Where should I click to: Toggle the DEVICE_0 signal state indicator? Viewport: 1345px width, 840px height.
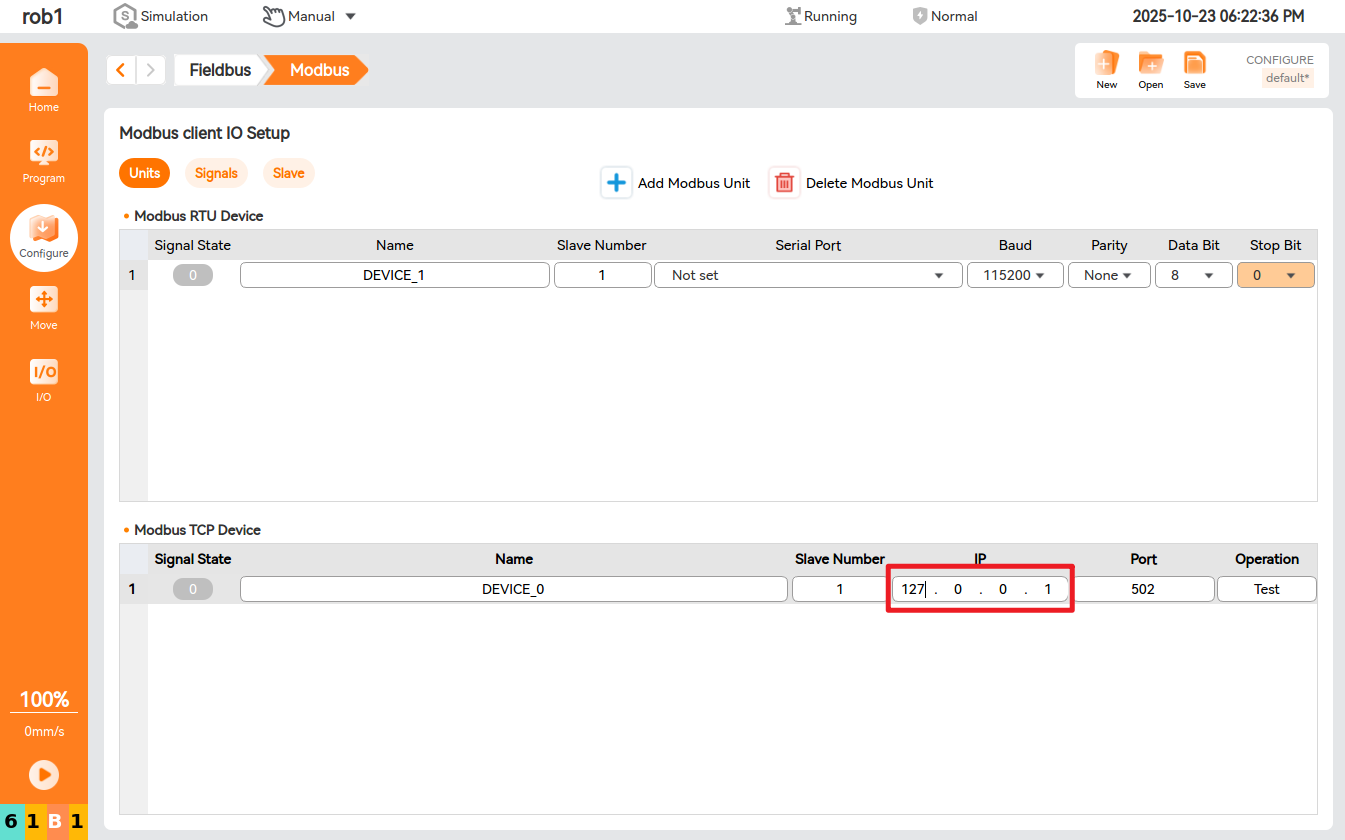(192, 589)
